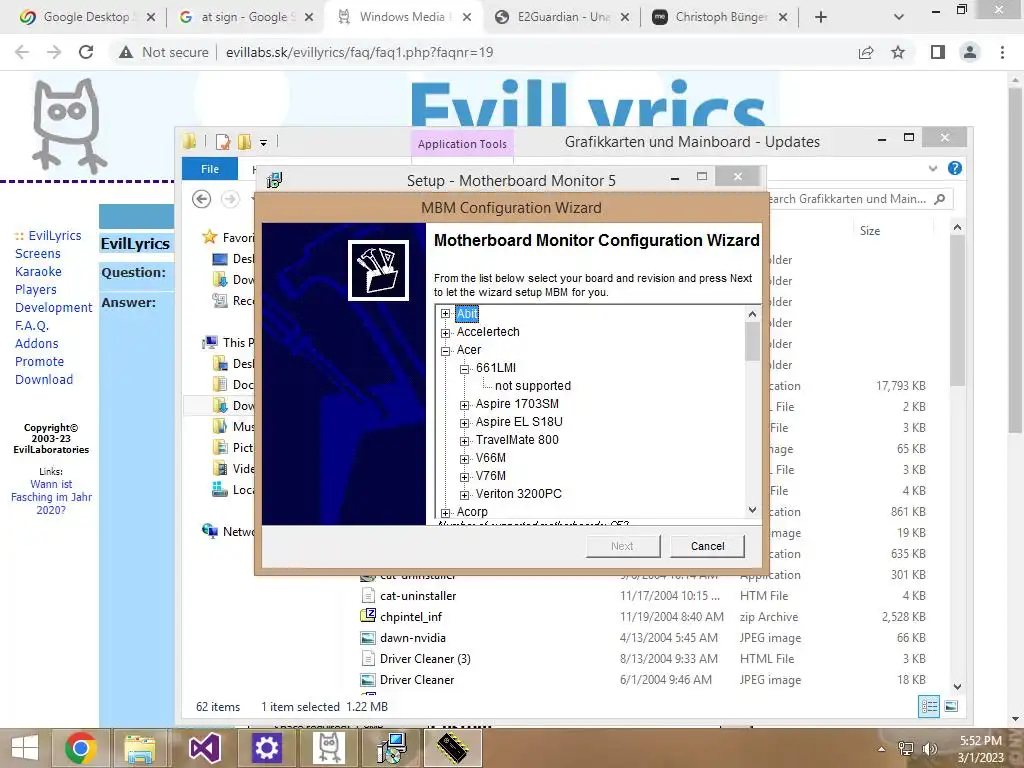Switch Explorer to details view icon
This screenshot has width=1024, height=768.
(x=929, y=706)
